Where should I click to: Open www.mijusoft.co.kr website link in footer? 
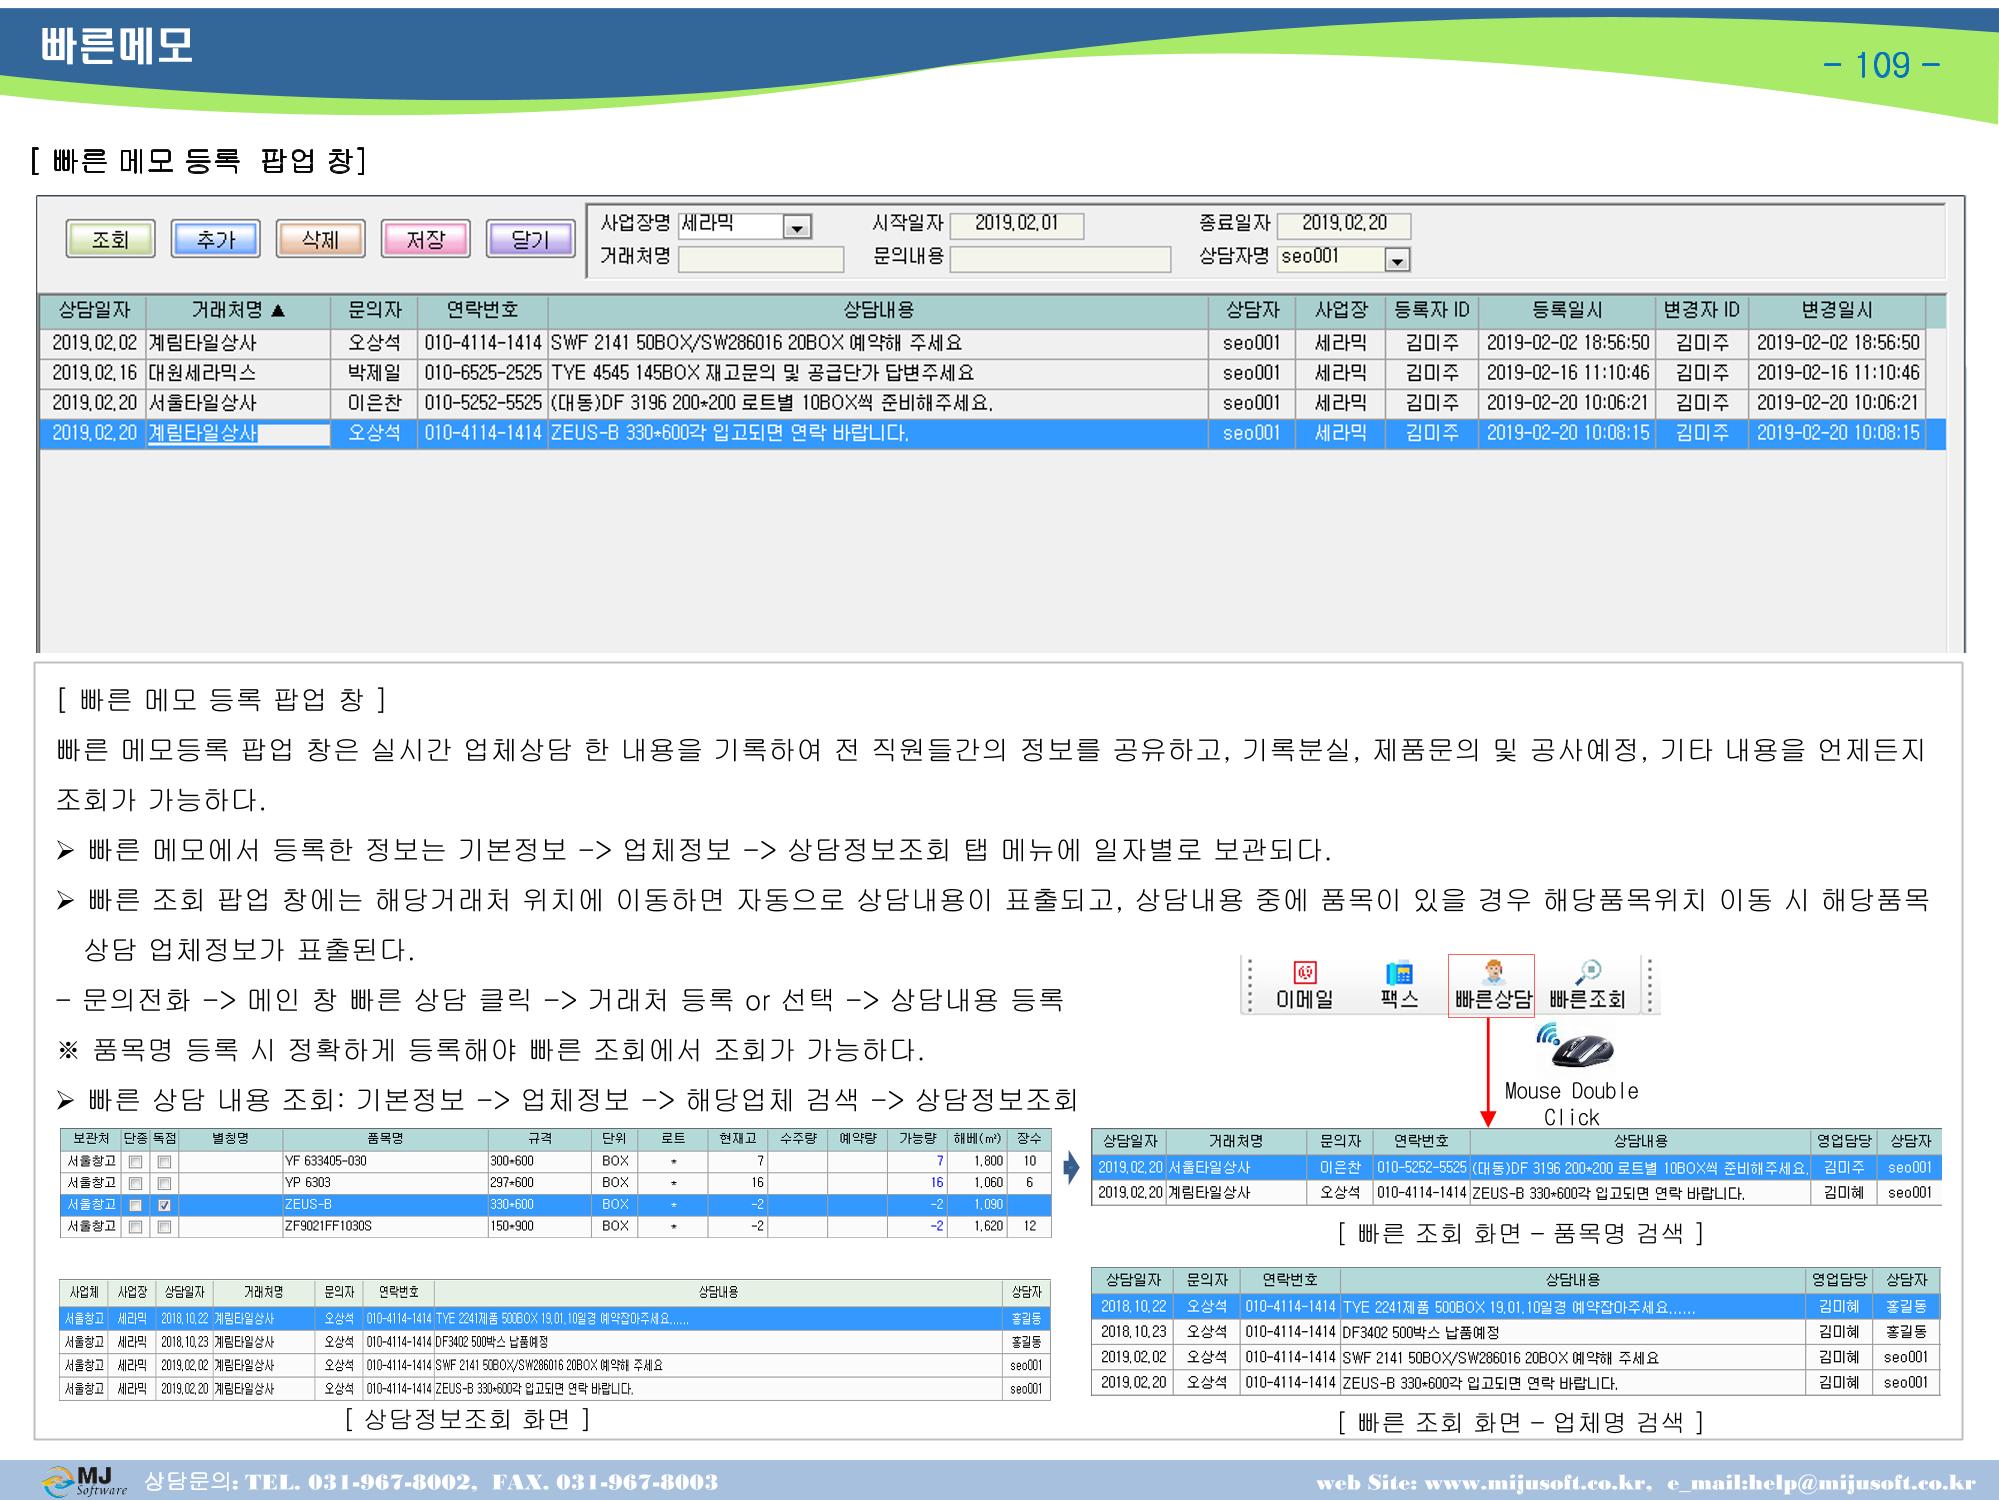point(1535,1483)
